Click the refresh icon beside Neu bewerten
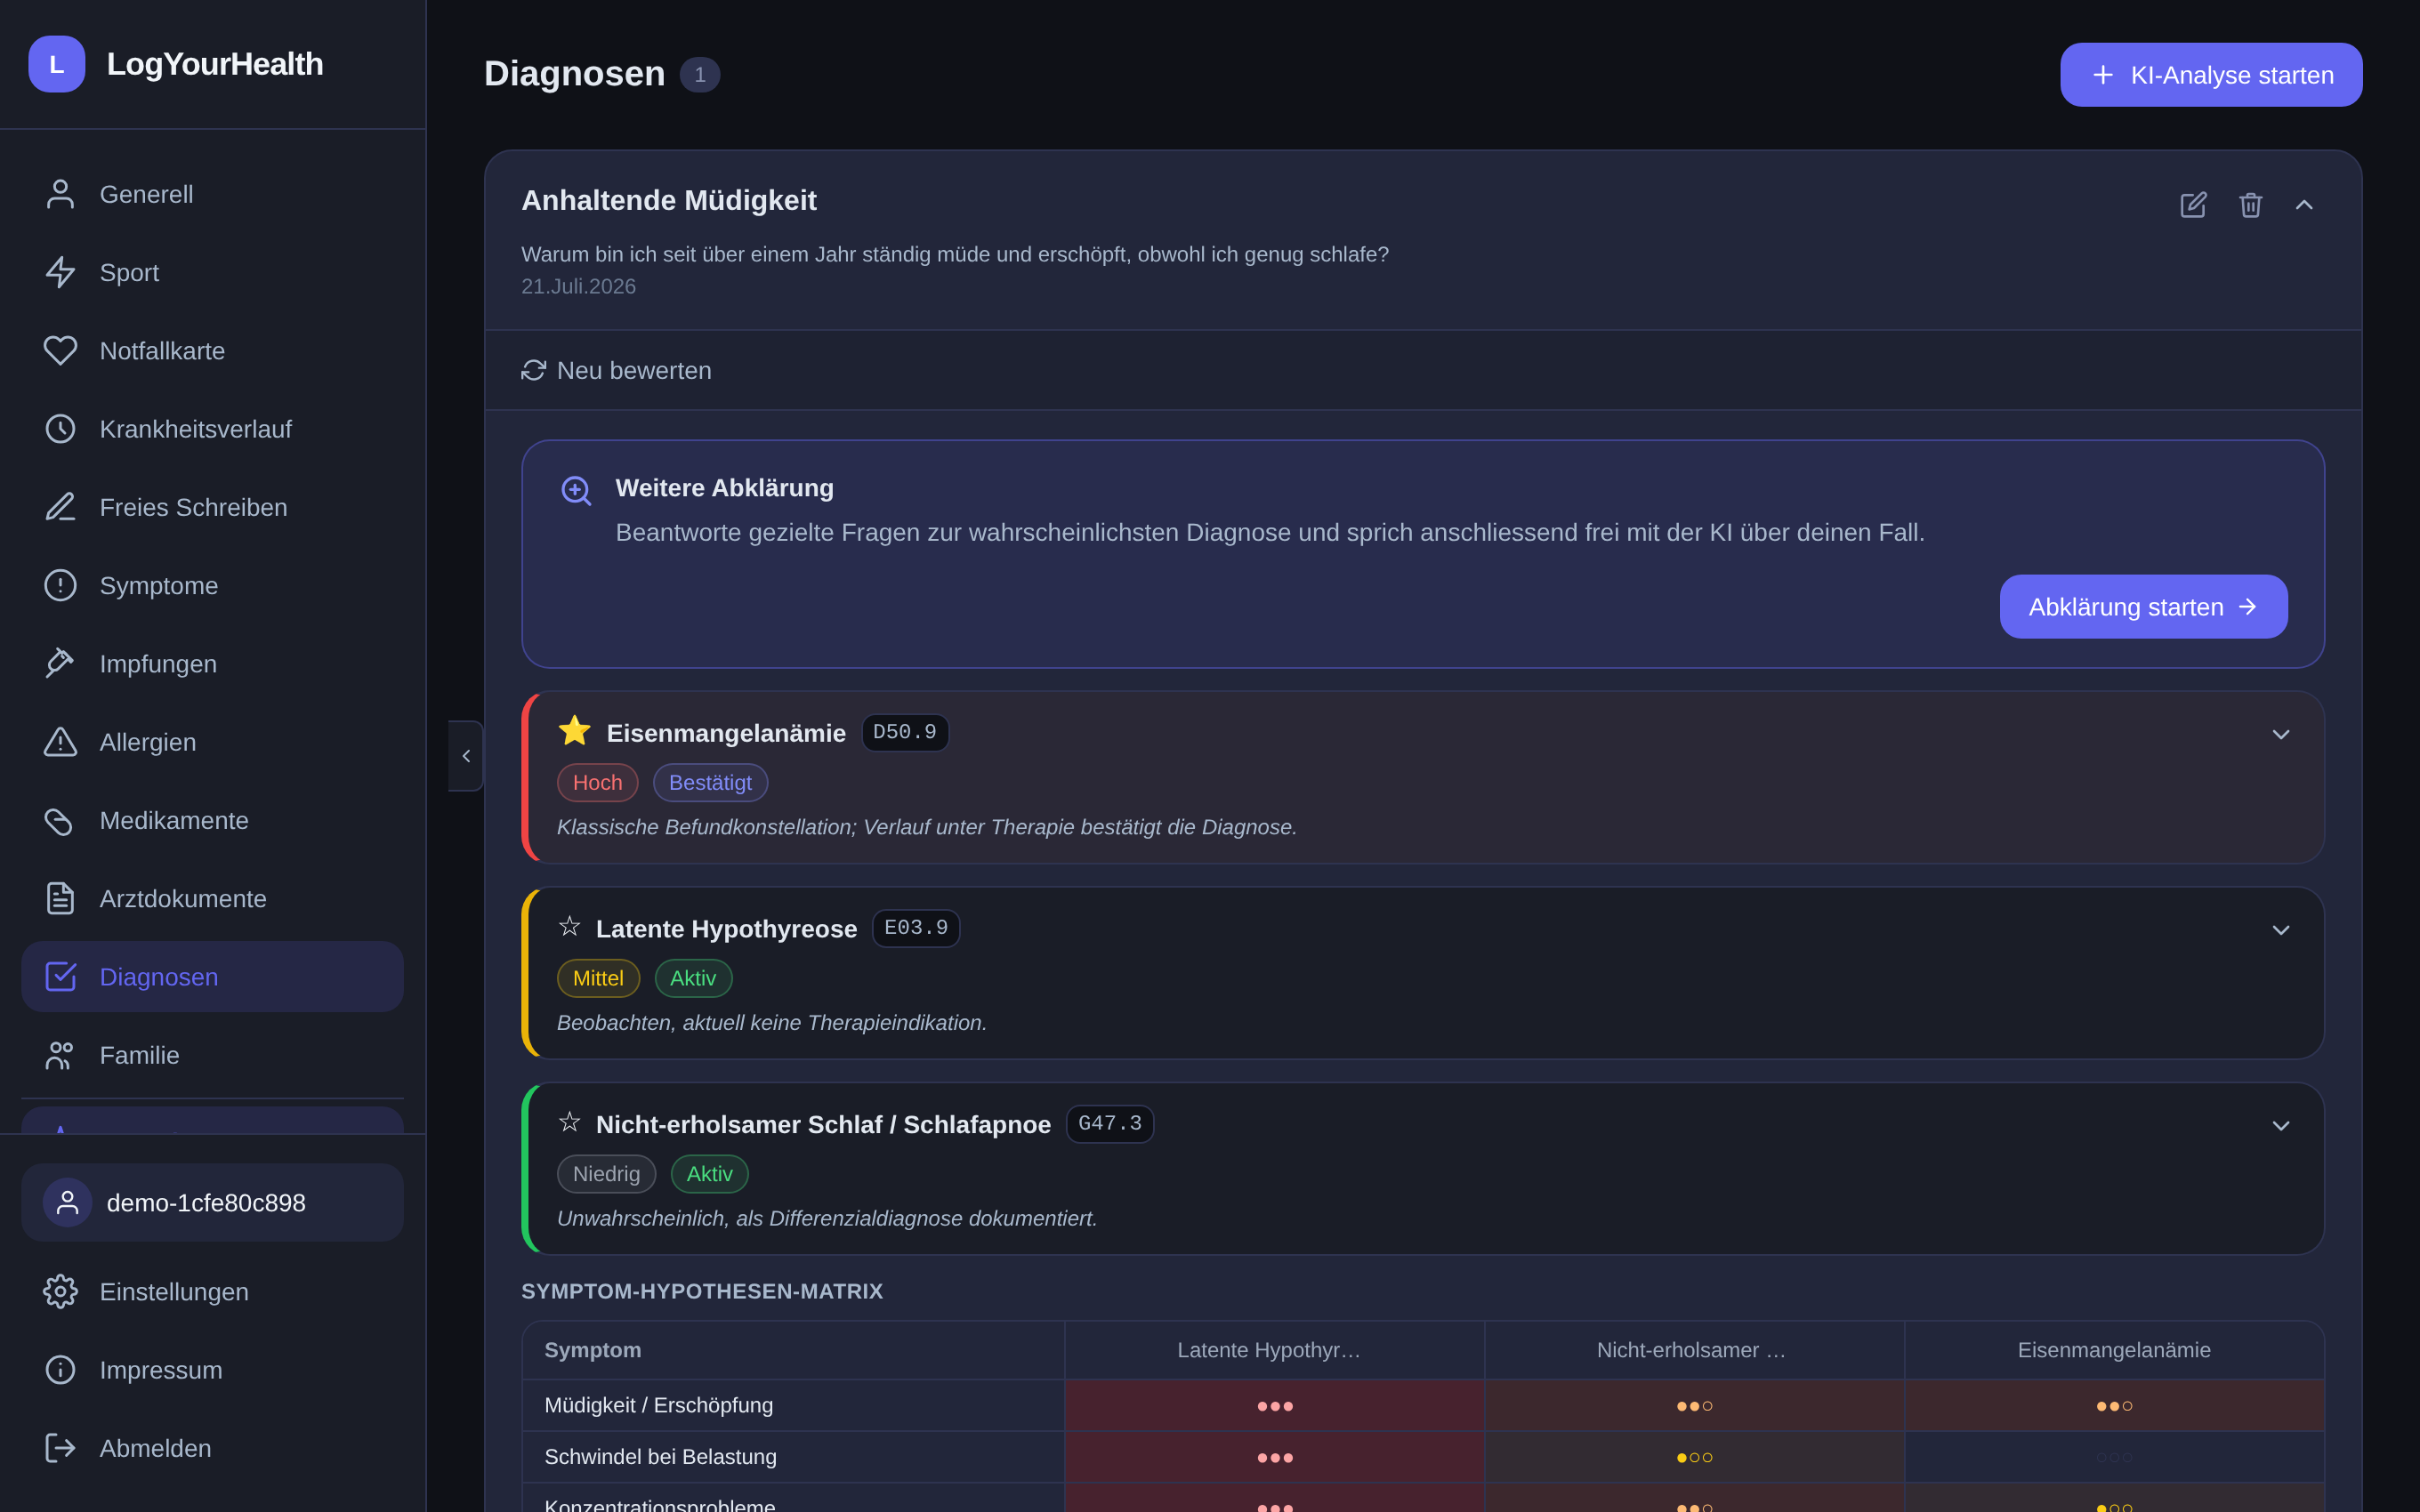The image size is (2420, 1512). pyautogui.click(x=533, y=370)
